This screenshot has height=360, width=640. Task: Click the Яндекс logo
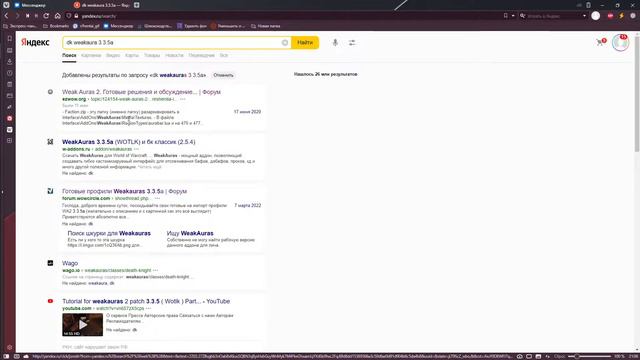35,42
